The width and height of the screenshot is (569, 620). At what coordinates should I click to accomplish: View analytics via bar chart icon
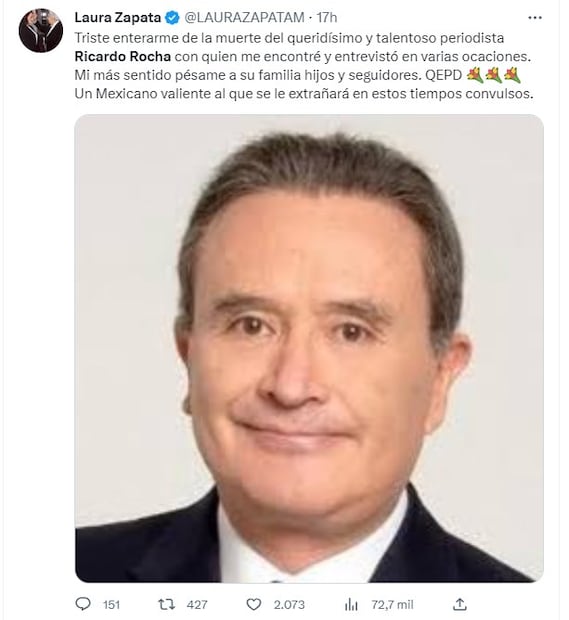tap(351, 604)
